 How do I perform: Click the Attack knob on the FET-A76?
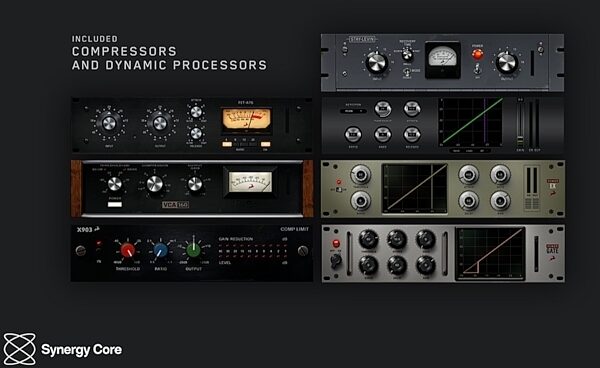(x=196, y=112)
